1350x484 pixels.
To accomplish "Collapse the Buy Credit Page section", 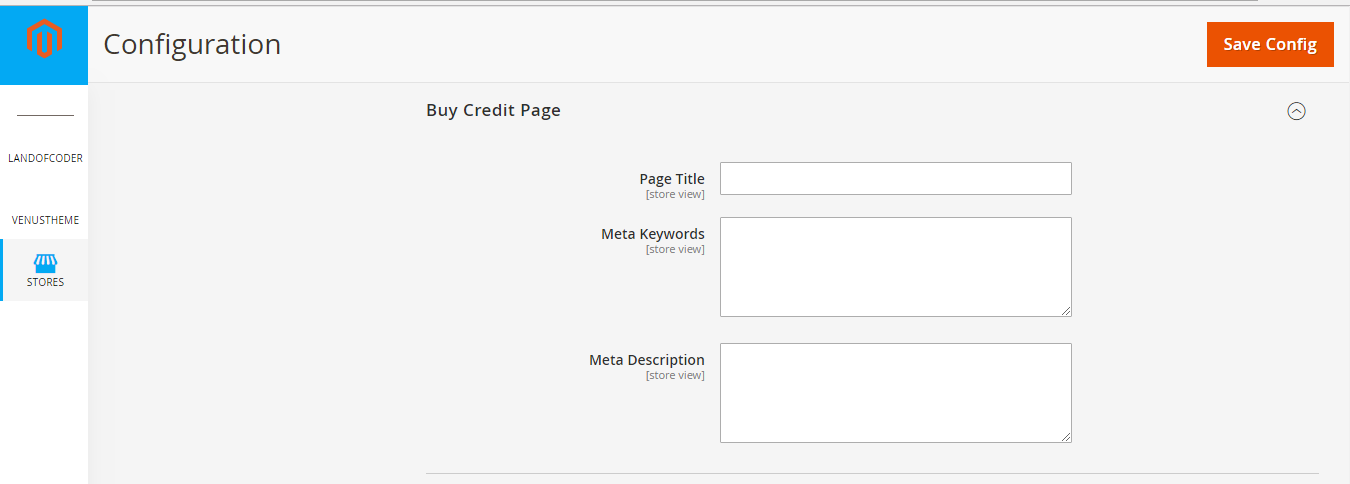I will tap(1296, 111).
